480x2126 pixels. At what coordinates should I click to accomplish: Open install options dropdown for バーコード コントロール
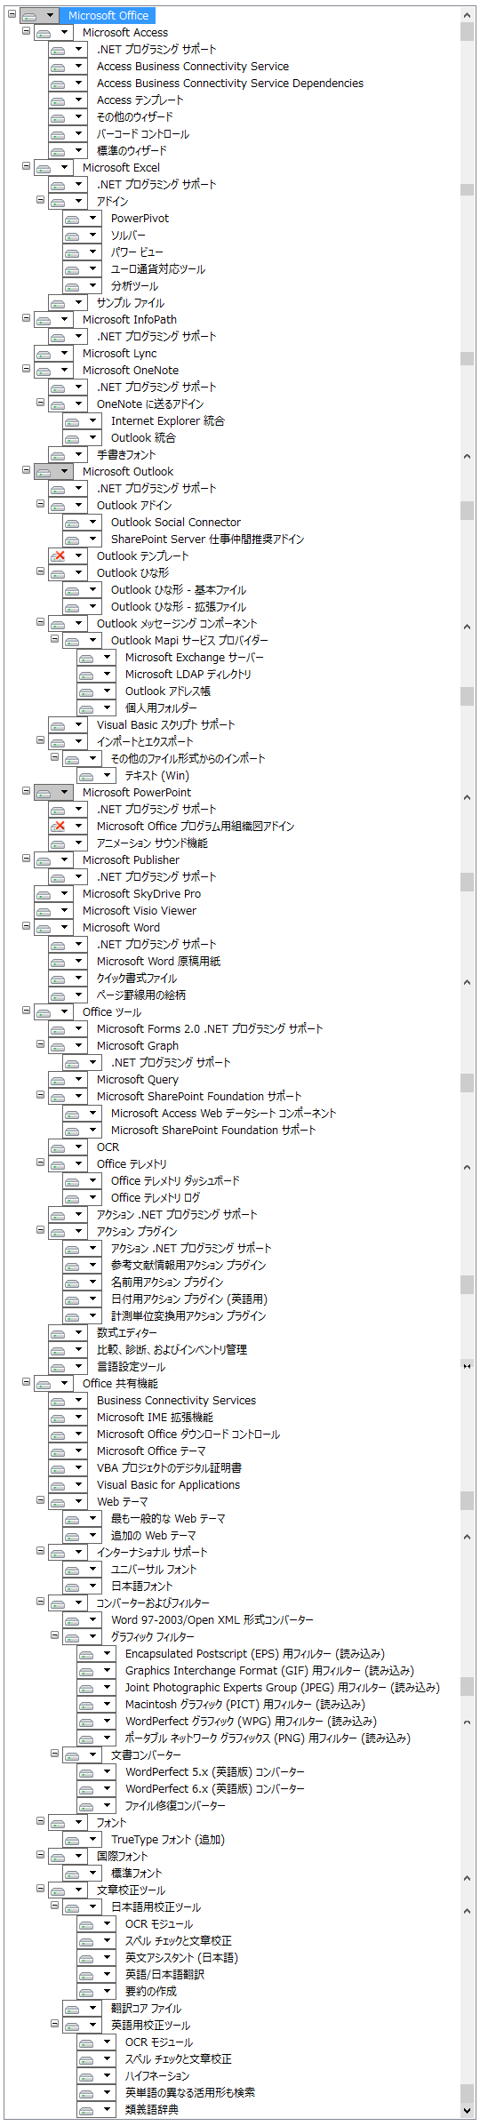(x=79, y=135)
